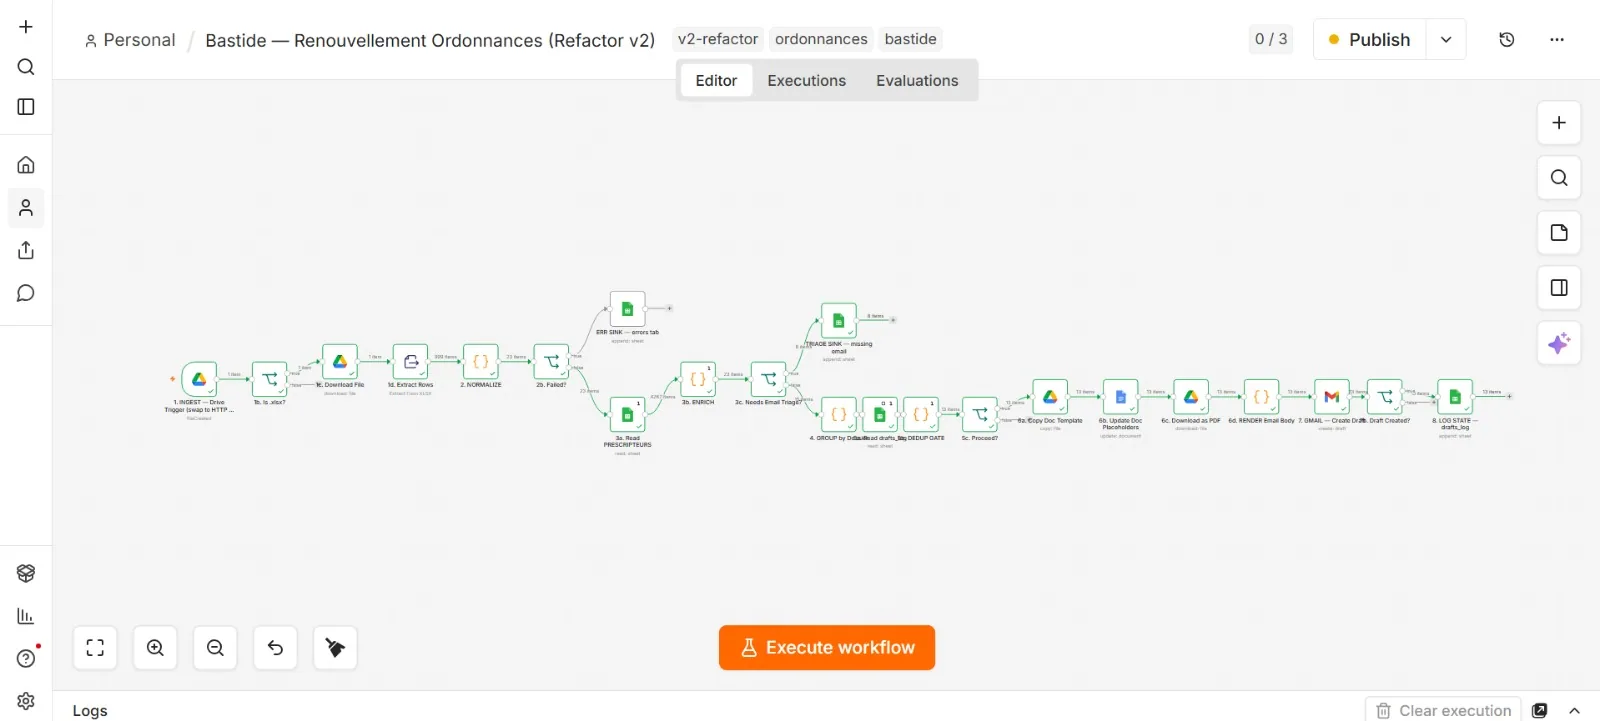Open workflow history clock icon
Image resolution: width=1600 pixels, height=721 pixels.
[x=1507, y=40]
